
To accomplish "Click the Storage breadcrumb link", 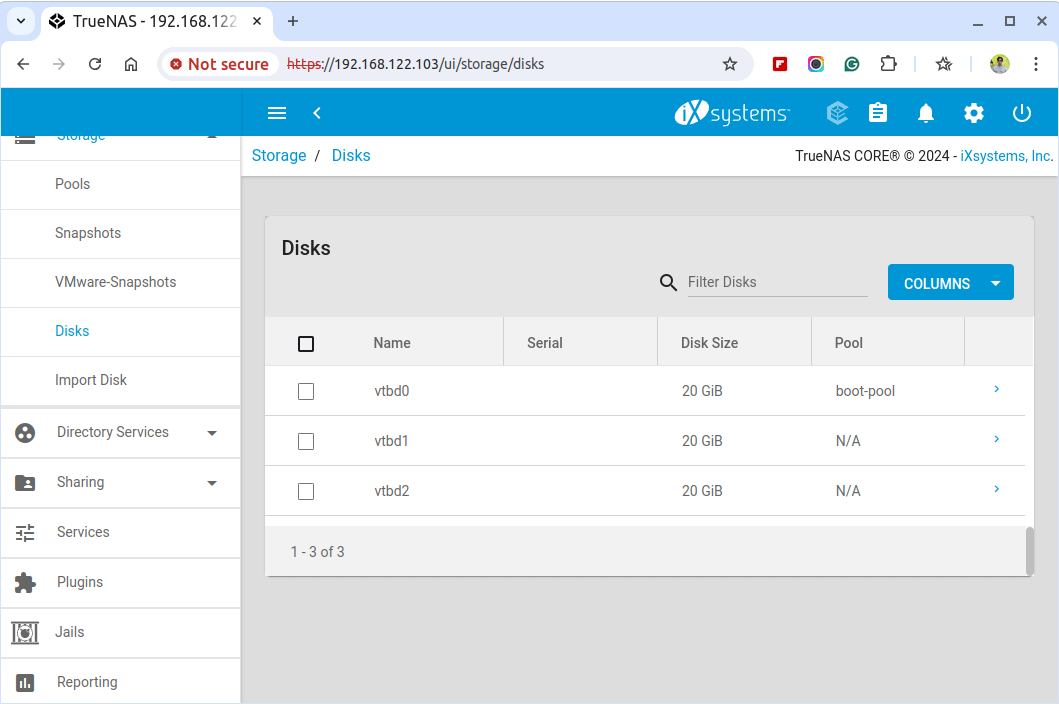I will coord(279,155).
